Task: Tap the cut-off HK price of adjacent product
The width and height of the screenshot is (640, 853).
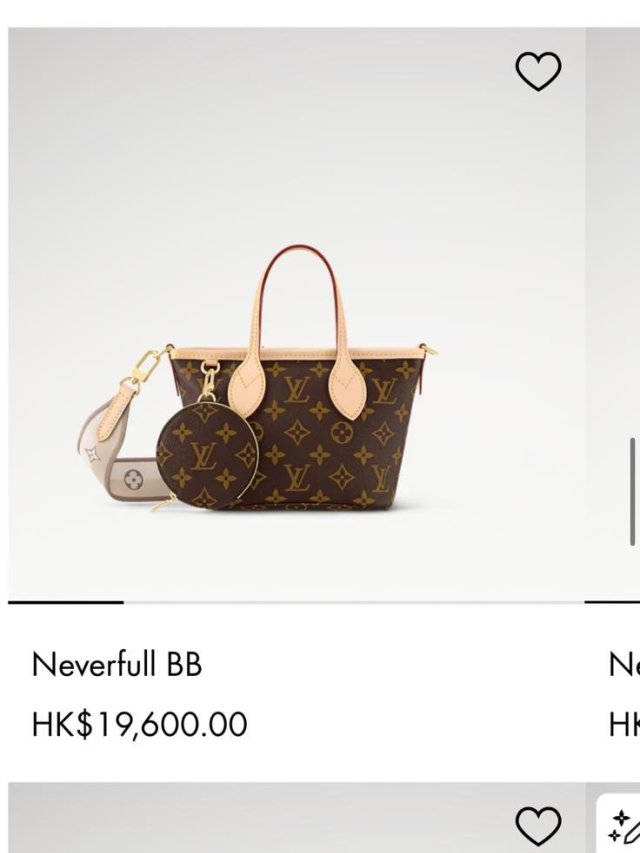Action: (x=624, y=724)
